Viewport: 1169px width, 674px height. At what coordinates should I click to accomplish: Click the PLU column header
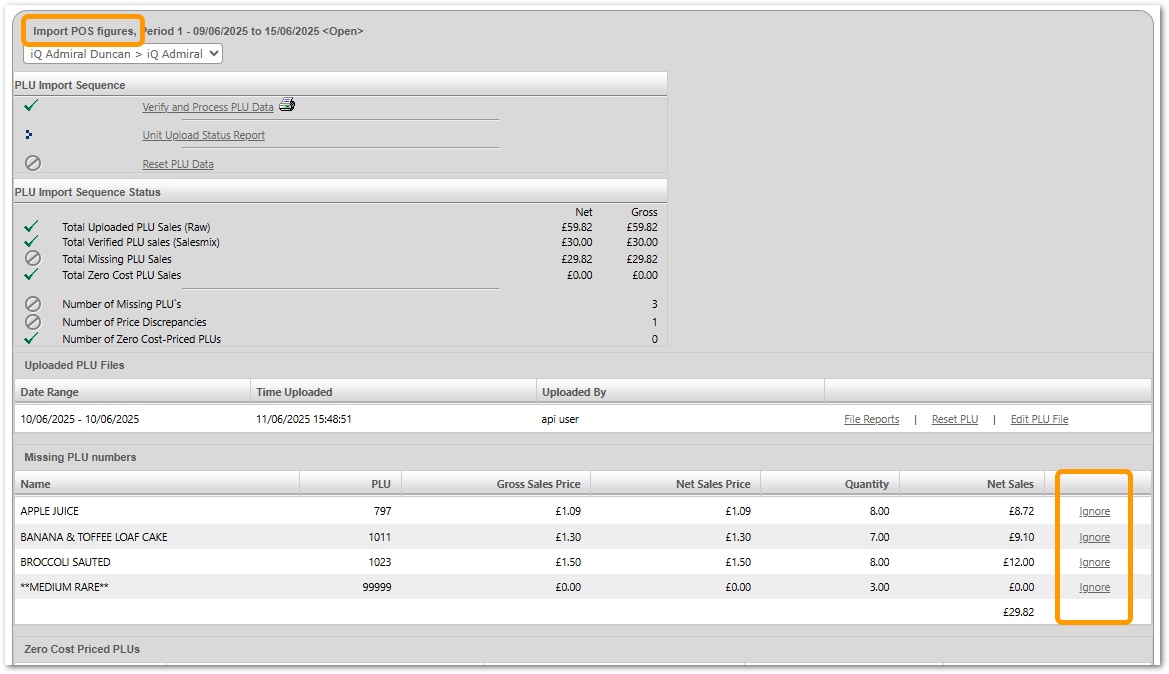point(380,484)
